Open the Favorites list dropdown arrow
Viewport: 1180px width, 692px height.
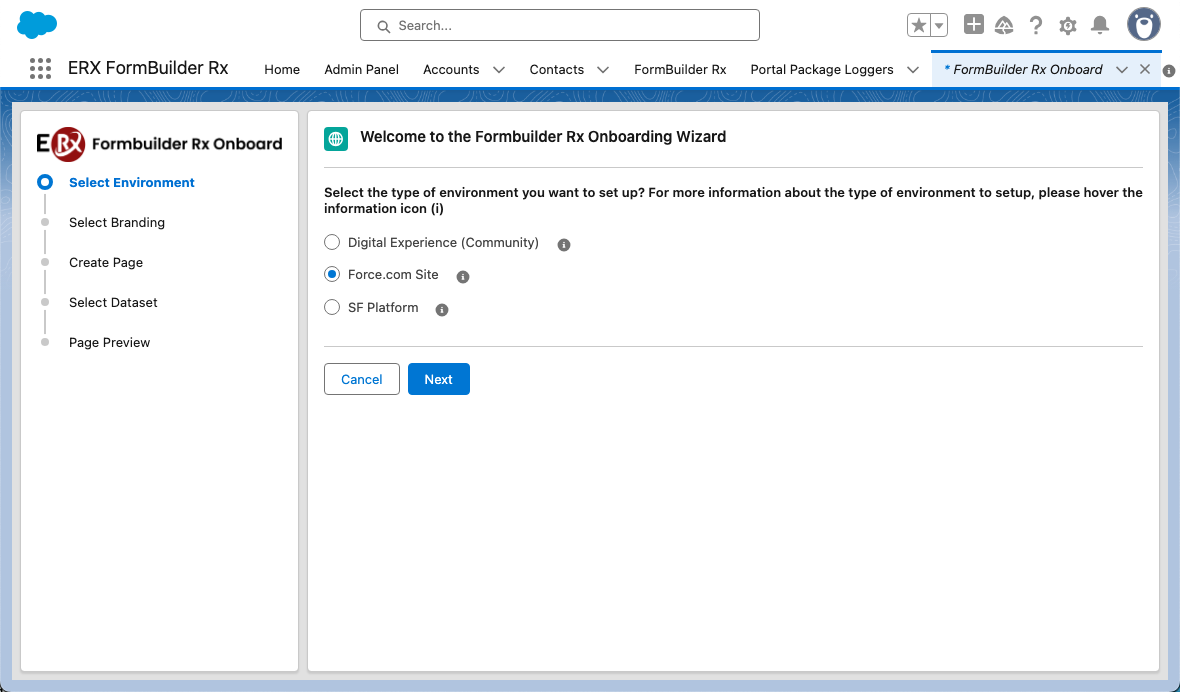939,26
